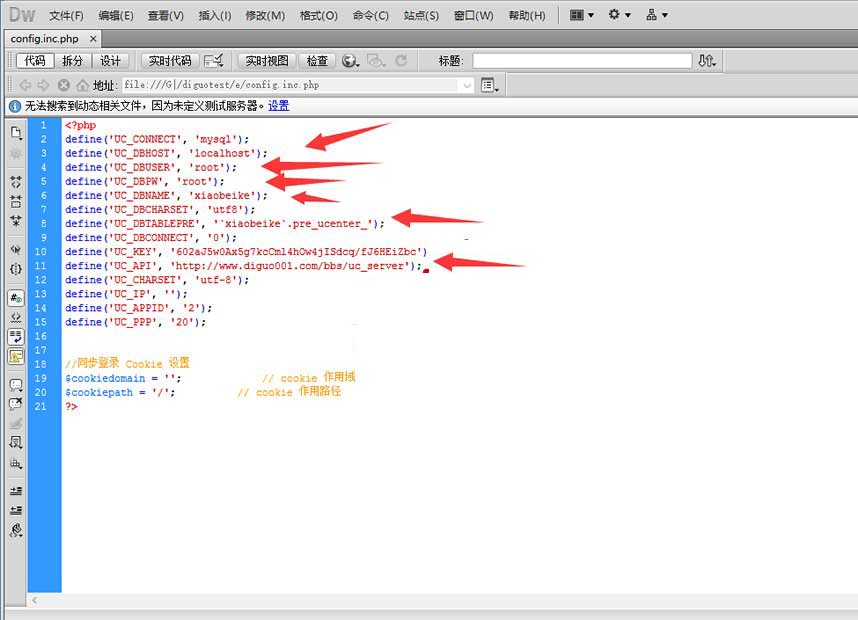Click the Collapse Full Tag icon

(x=16, y=182)
